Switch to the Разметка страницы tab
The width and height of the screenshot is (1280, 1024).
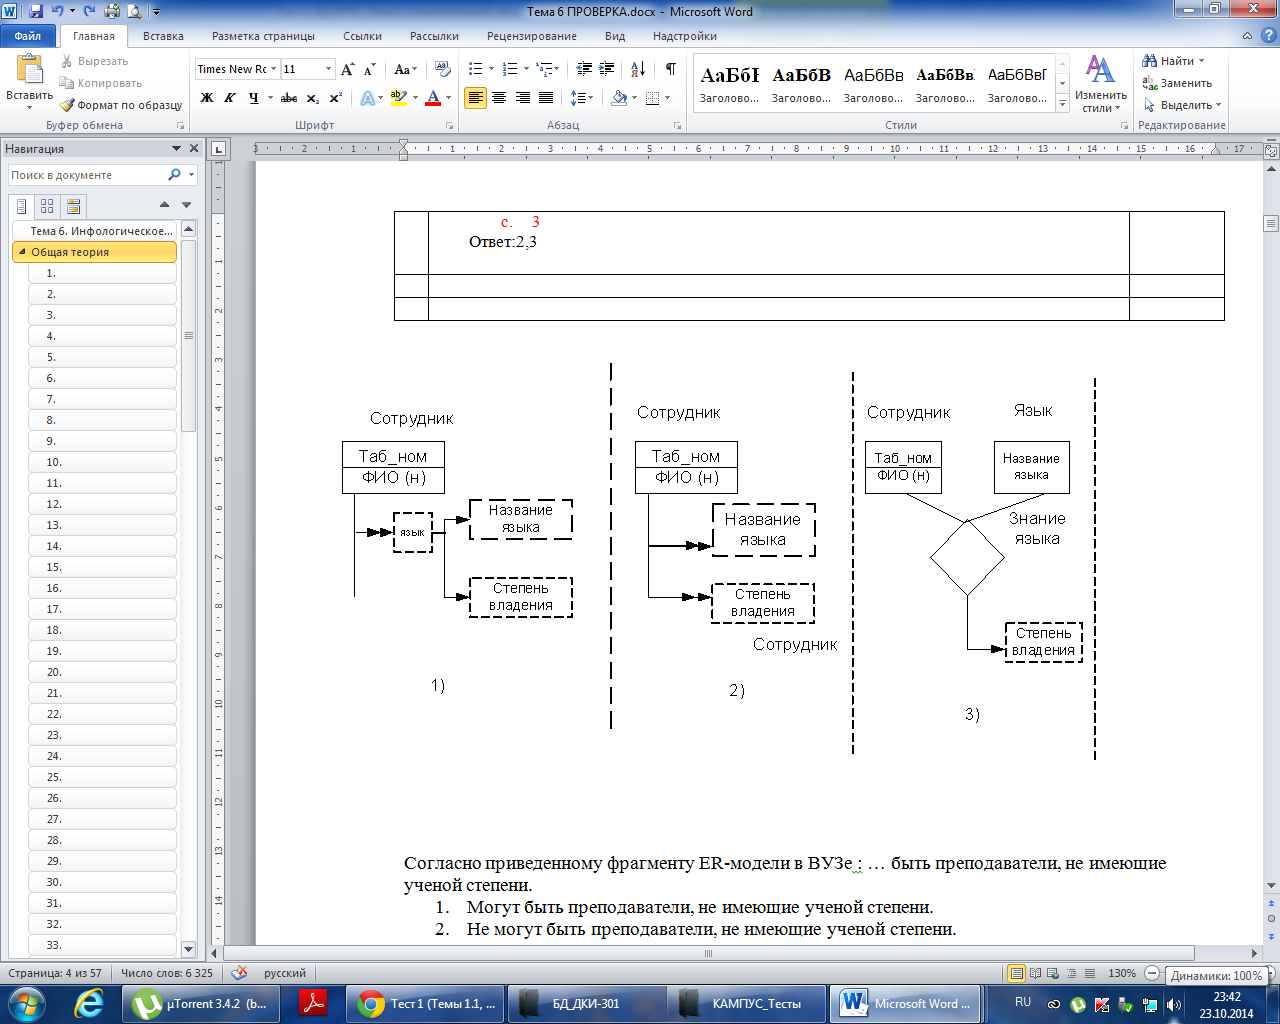coord(263,36)
